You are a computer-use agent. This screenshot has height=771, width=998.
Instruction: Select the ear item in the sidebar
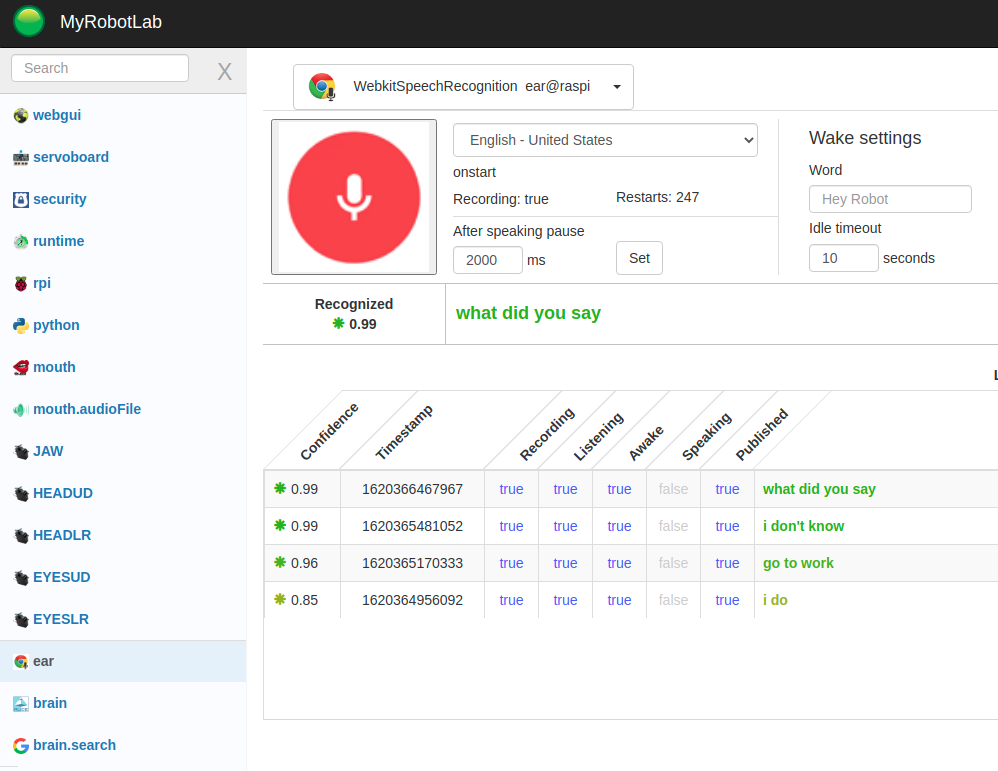tap(43, 662)
